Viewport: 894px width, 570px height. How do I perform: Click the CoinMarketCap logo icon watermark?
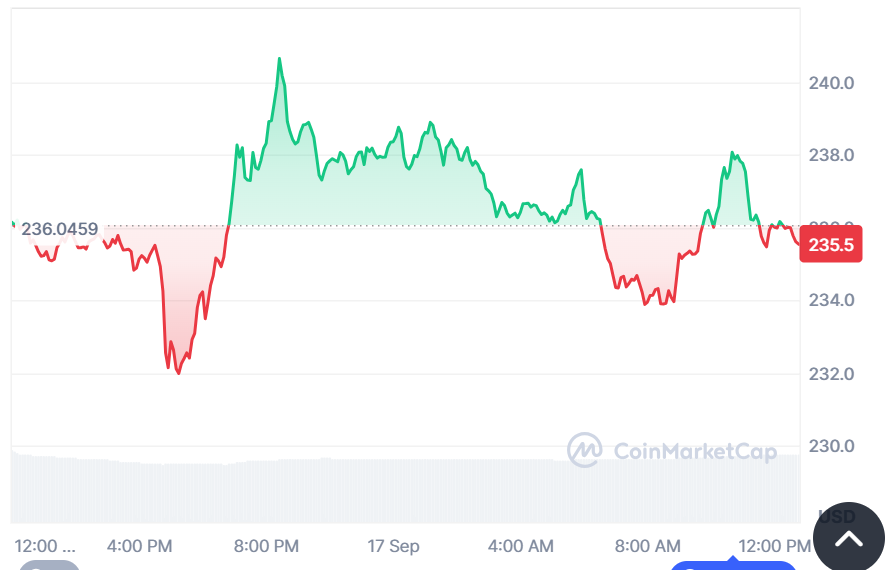[x=584, y=450]
